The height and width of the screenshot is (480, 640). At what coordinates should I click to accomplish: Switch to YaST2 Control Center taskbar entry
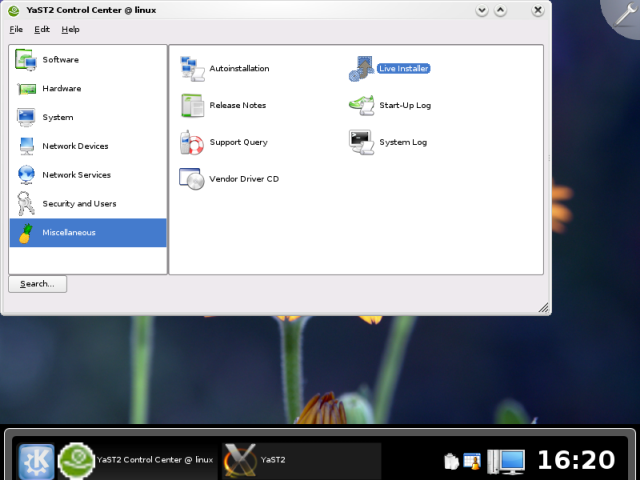[x=137, y=460]
